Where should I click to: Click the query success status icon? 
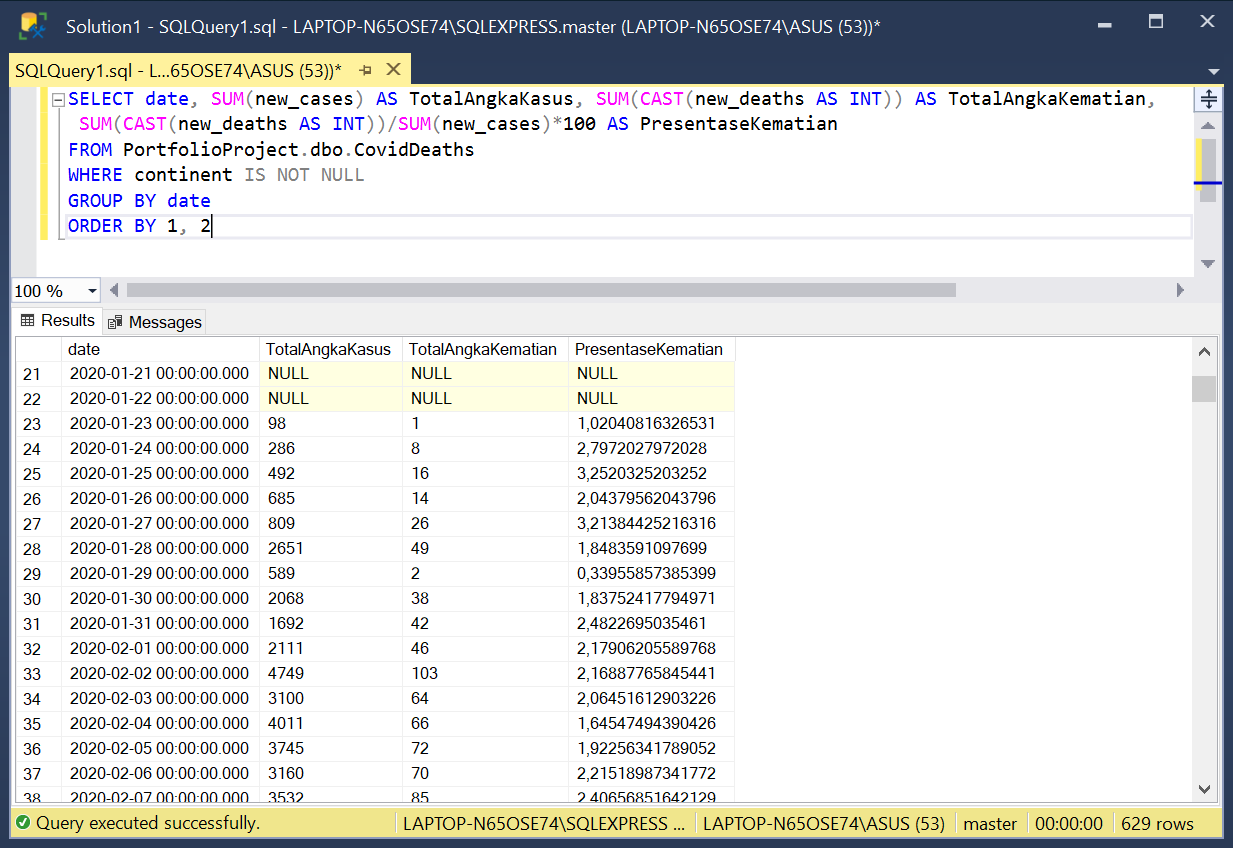click(23, 824)
